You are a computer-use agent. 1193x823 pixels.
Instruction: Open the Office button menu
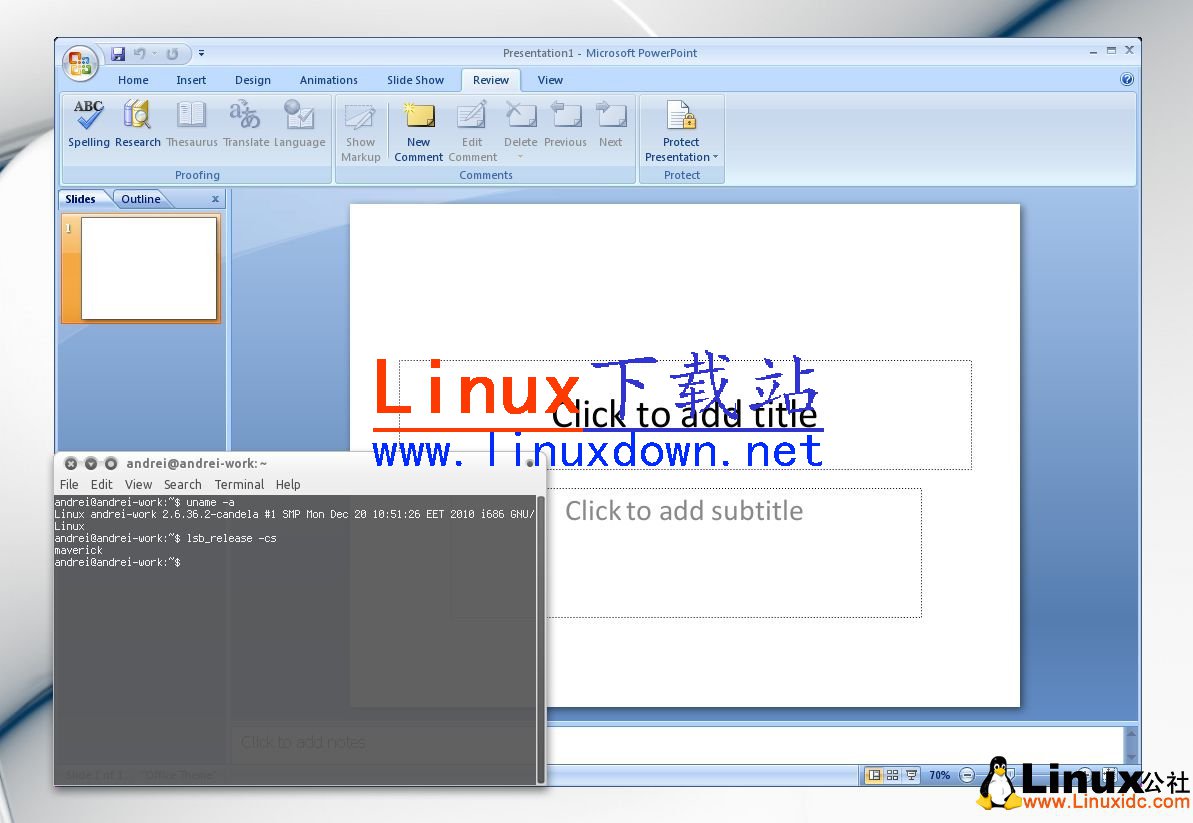point(80,63)
